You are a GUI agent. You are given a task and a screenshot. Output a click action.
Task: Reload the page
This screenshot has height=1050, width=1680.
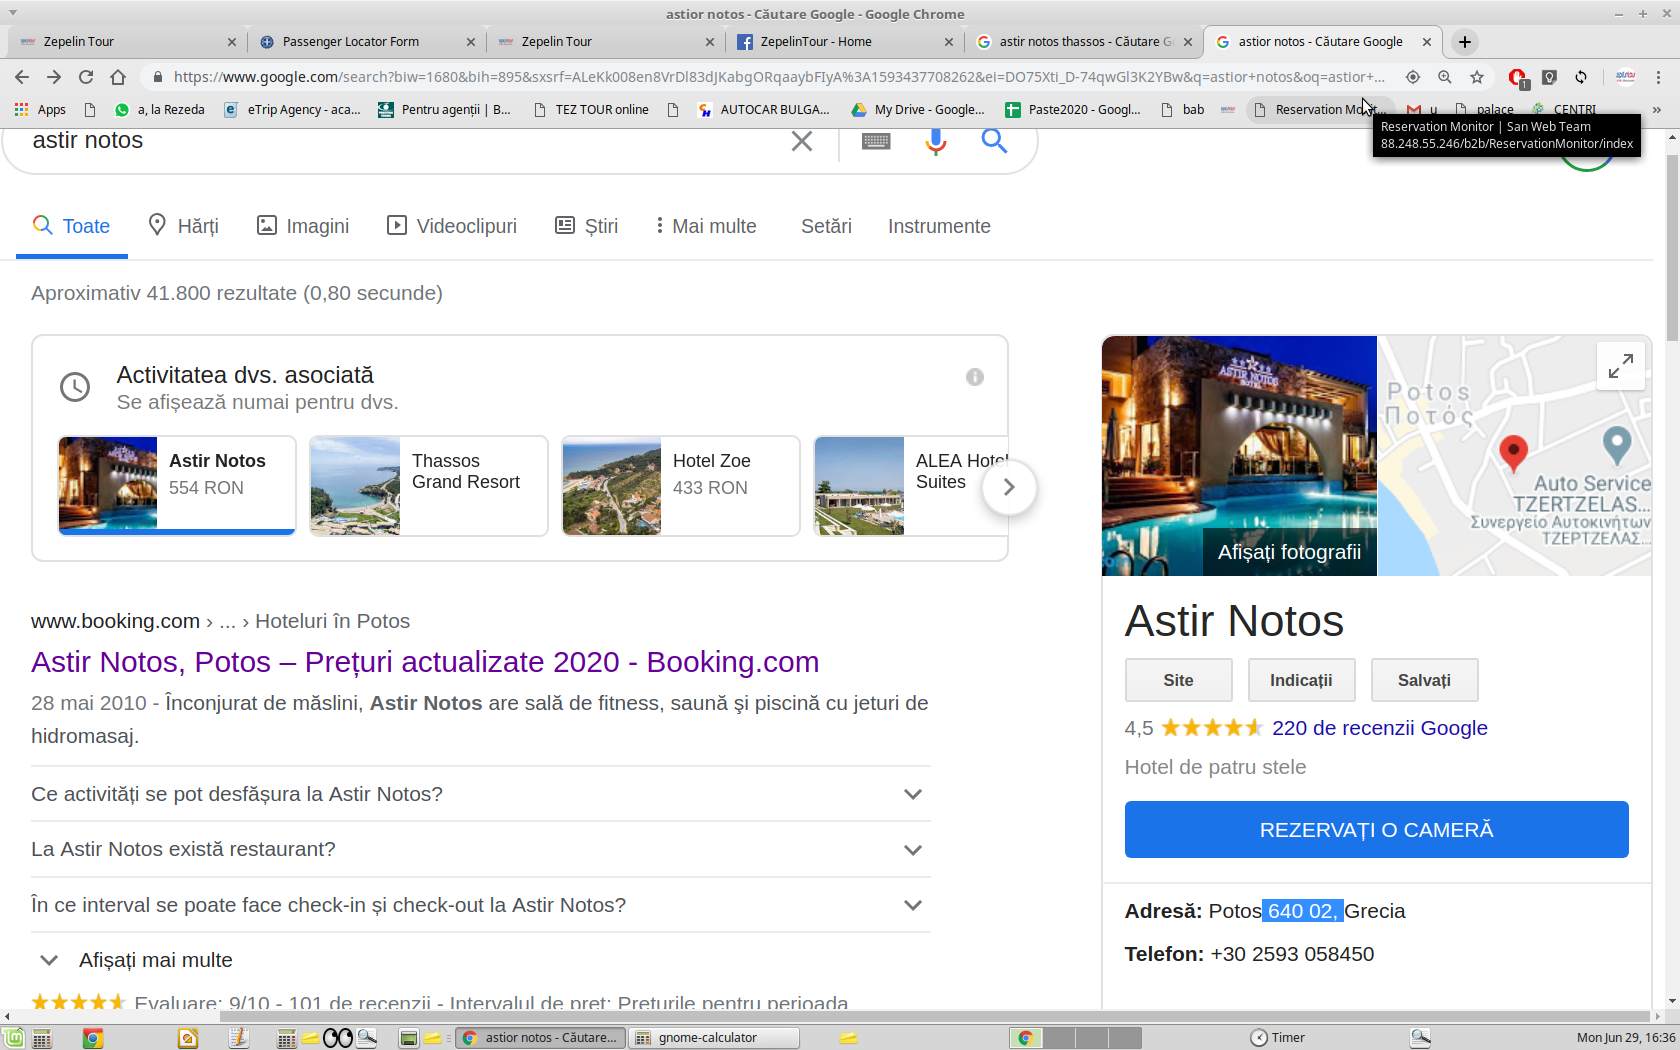(86, 77)
